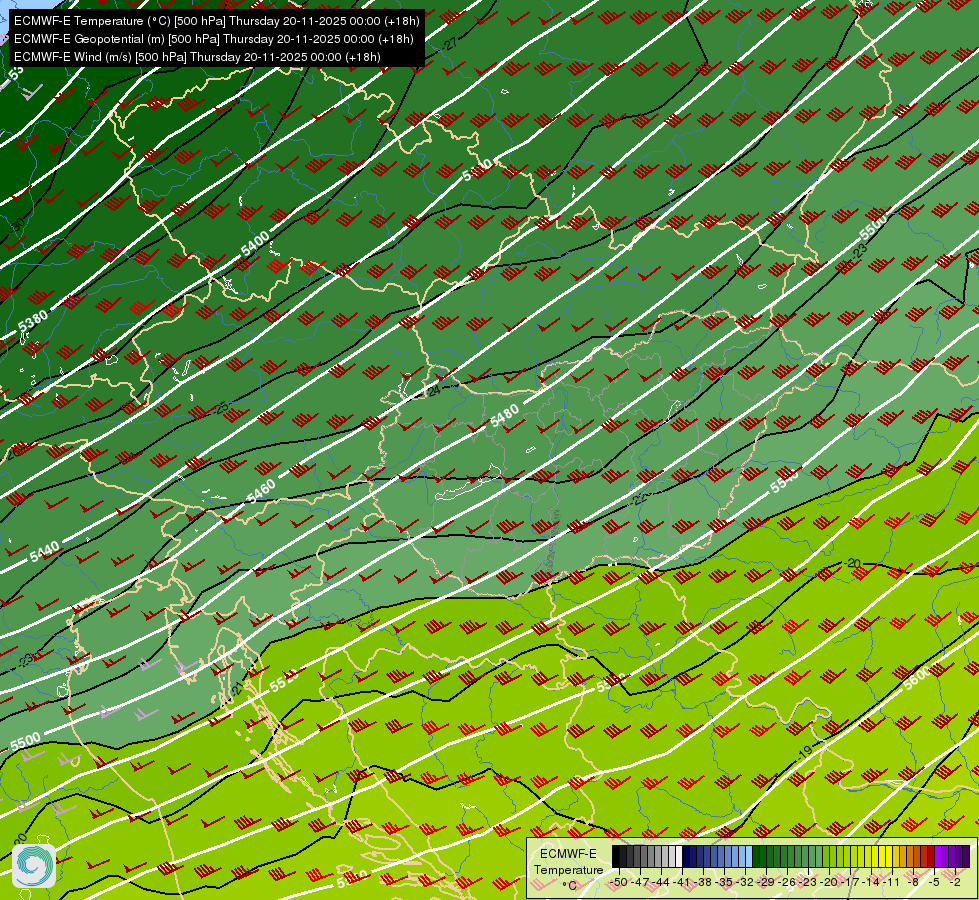Click legend tick value -17
This screenshot has width=979, height=900.
tap(850, 883)
